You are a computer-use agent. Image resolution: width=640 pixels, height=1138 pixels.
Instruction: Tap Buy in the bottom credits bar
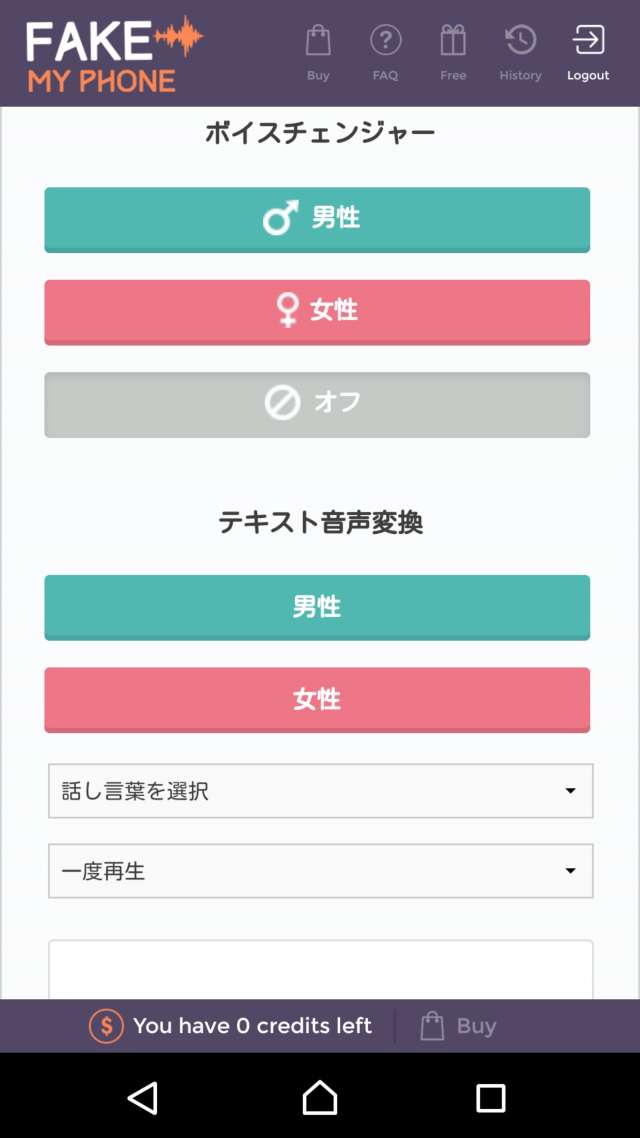pos(459,1026)
